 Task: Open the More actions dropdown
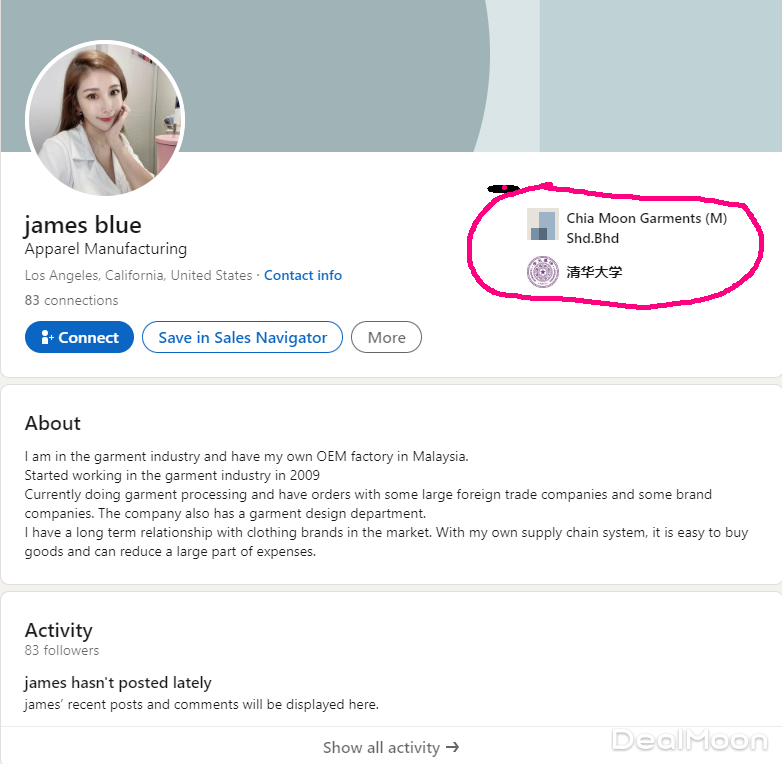click(x=386, y=338)
